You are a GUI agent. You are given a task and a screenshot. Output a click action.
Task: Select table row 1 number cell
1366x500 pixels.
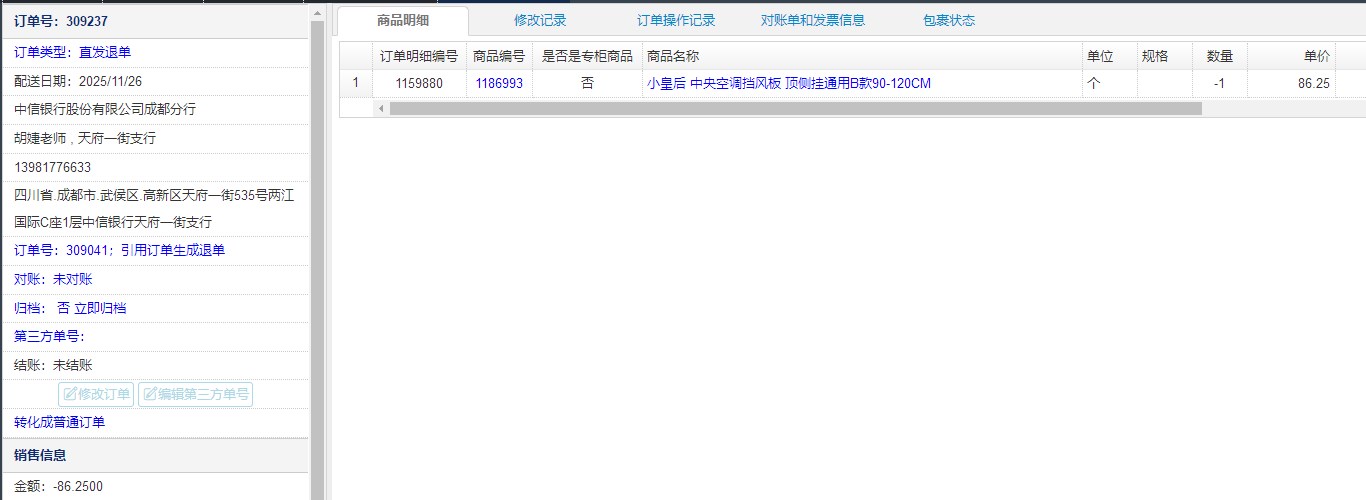click(355, 84)
